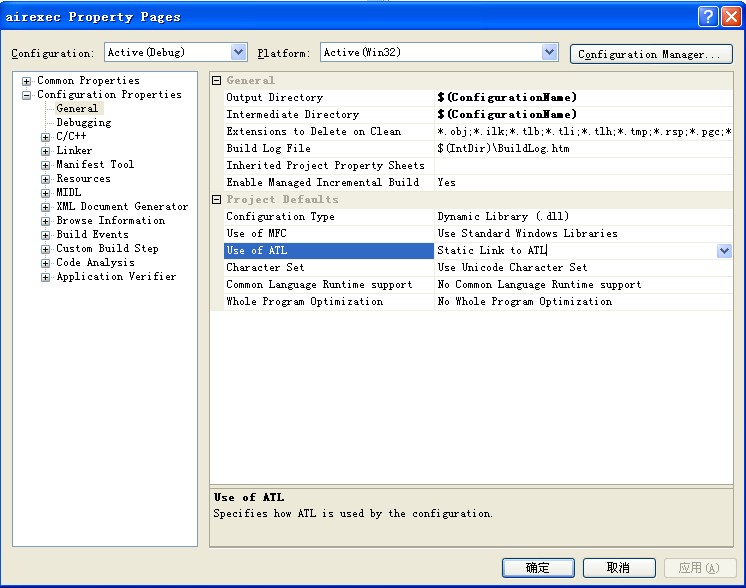Collapse the Configuration Properties node
The width and height of the screenshot is (746, 588).
[x=27, y=95]
